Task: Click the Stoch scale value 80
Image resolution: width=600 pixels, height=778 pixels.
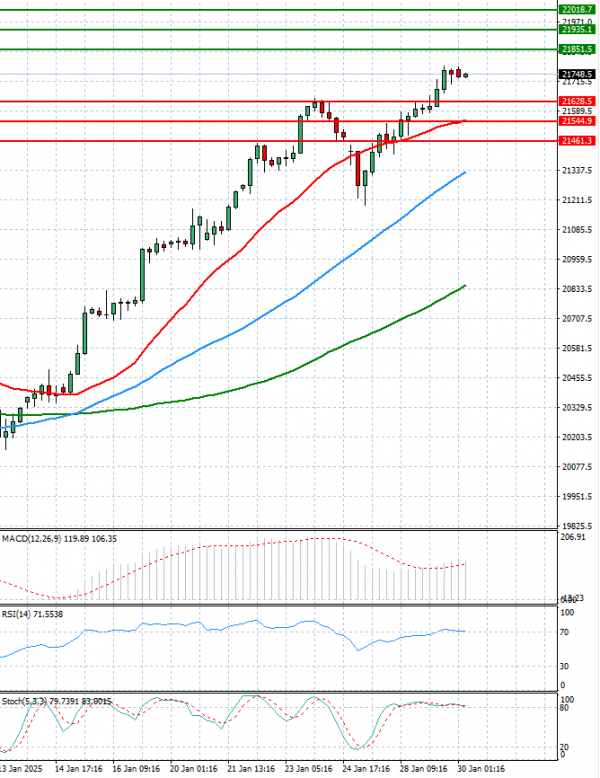Action: pyautogui.click(x=564, y=708)
